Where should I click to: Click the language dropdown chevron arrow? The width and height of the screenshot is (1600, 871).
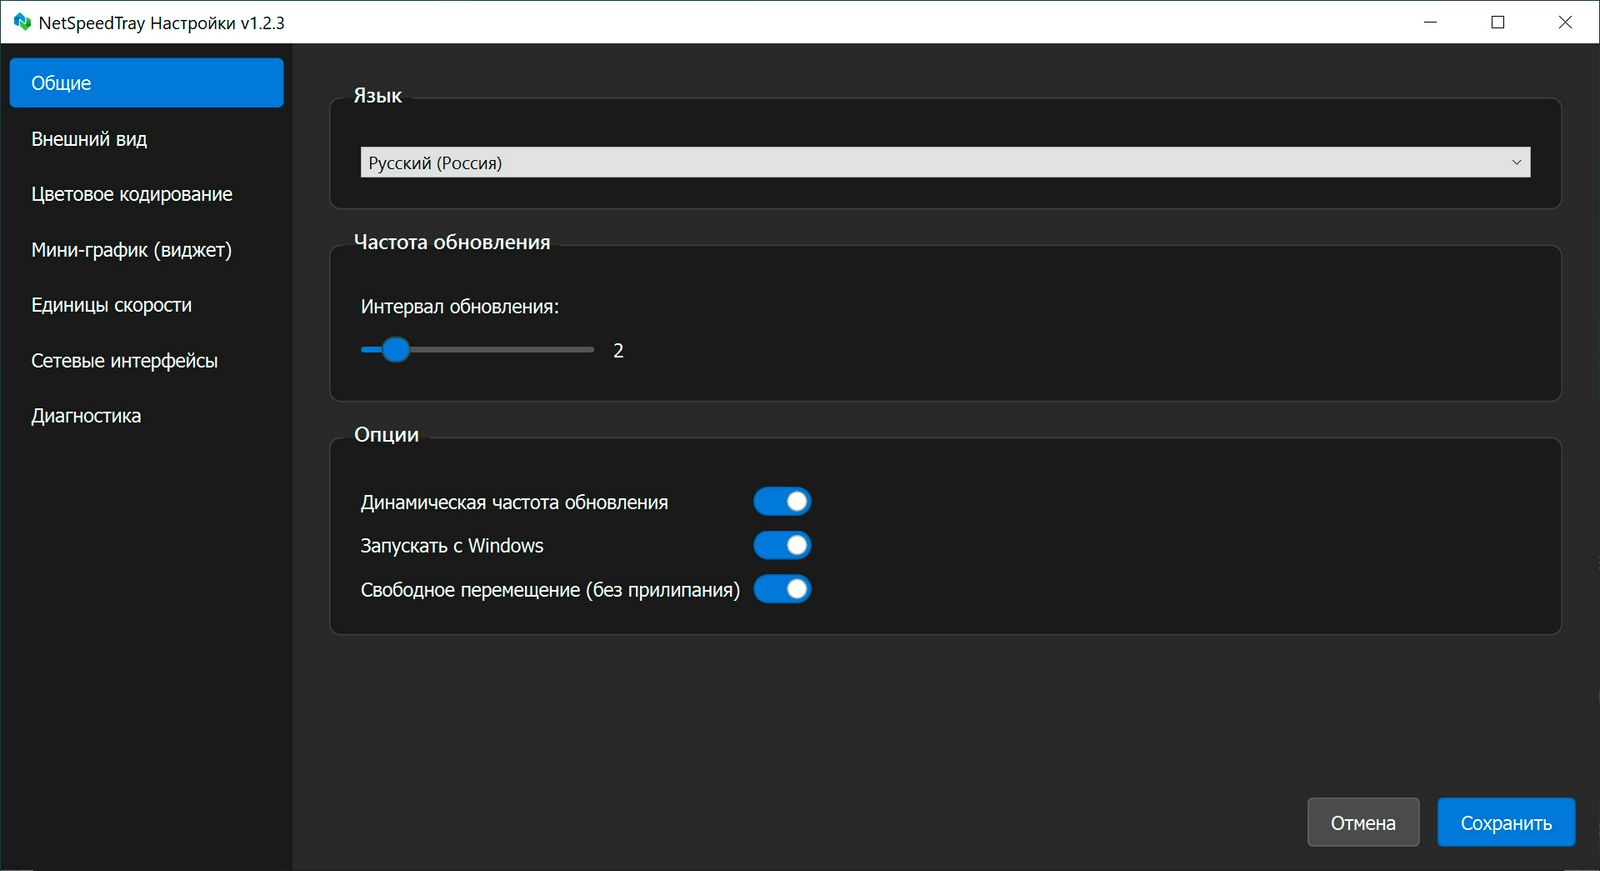(1516, 163)
